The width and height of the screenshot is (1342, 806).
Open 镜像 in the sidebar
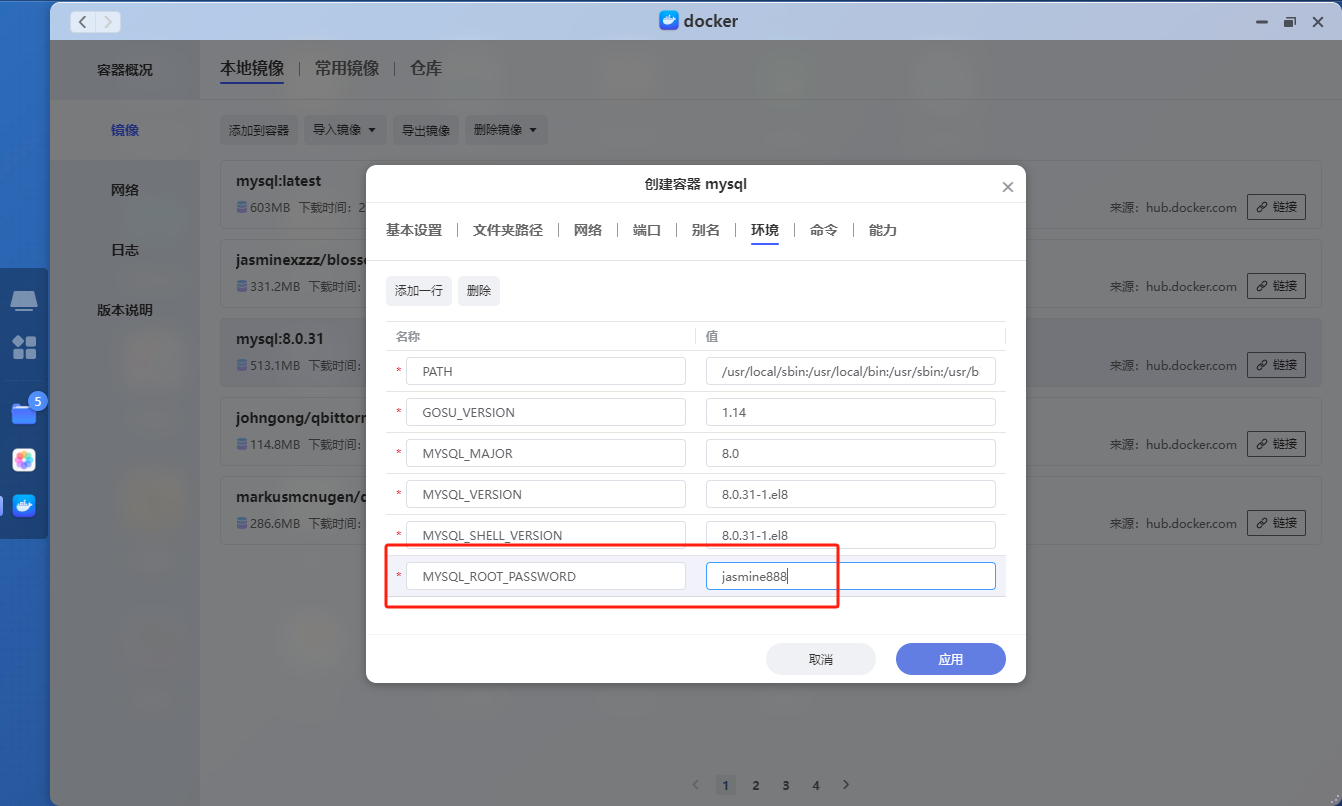(125, 130)
